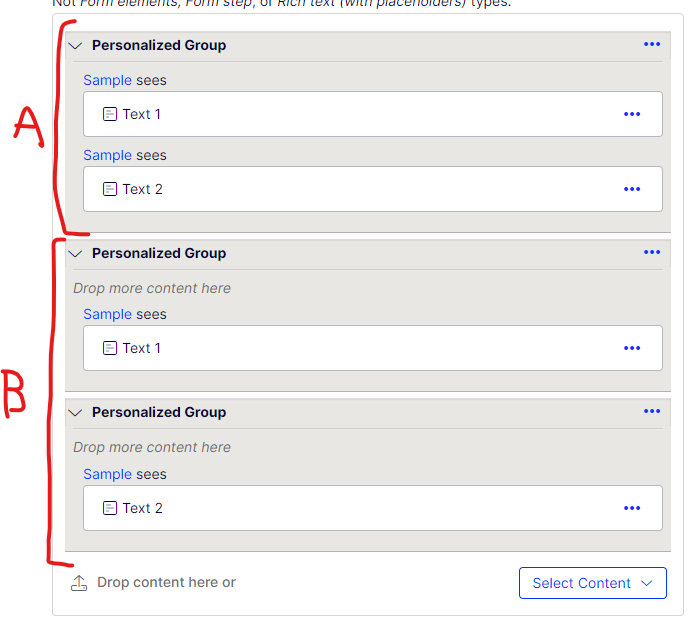Open more options for second Personalized Group

click(652, 252)
